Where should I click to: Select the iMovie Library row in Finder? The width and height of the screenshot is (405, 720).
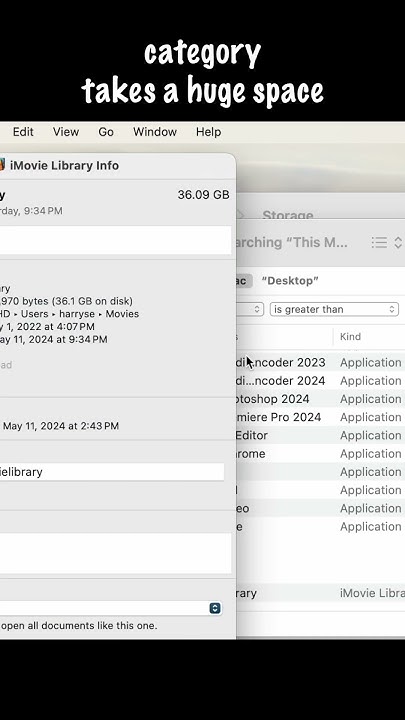[x=321, y=593]
